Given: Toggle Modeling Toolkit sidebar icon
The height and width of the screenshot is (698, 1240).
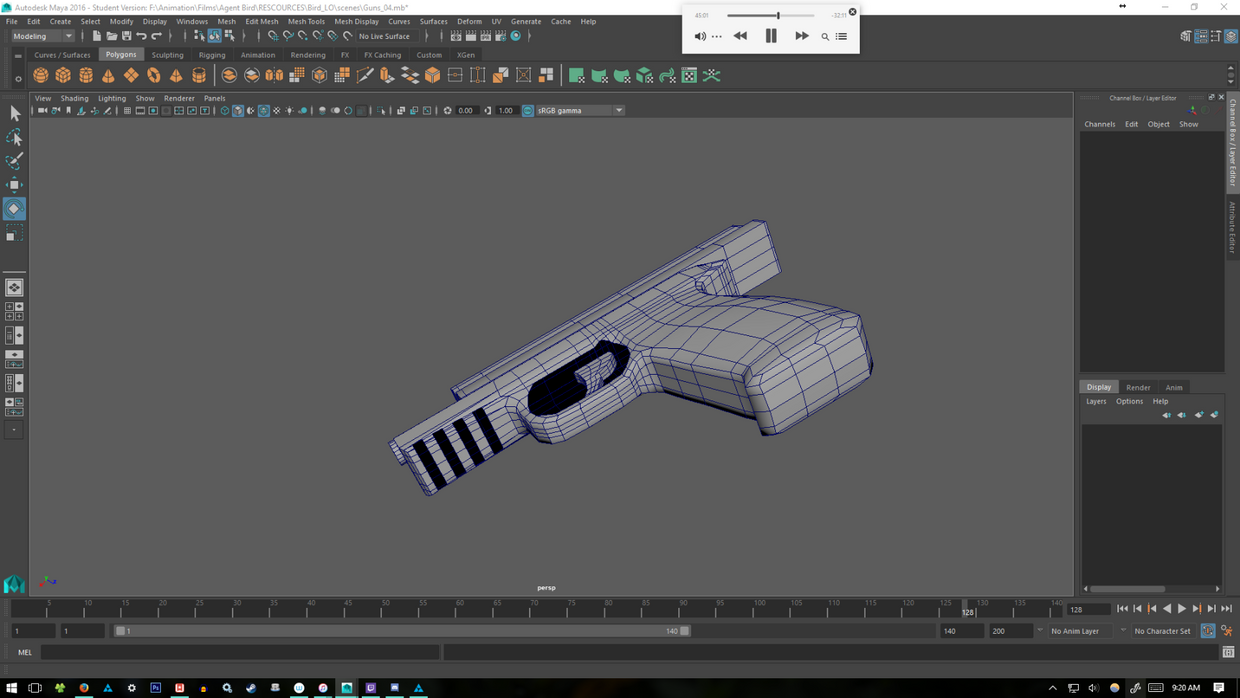Looking at the screenshot, I should tap(1186, 36).
